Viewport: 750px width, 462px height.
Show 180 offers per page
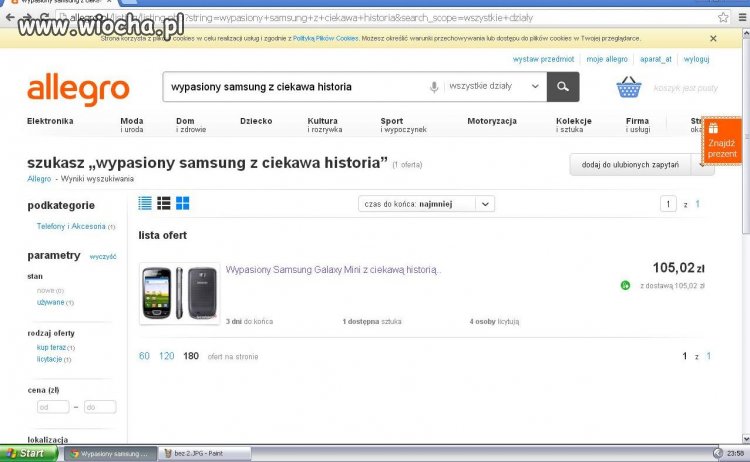tap(191, 356)
